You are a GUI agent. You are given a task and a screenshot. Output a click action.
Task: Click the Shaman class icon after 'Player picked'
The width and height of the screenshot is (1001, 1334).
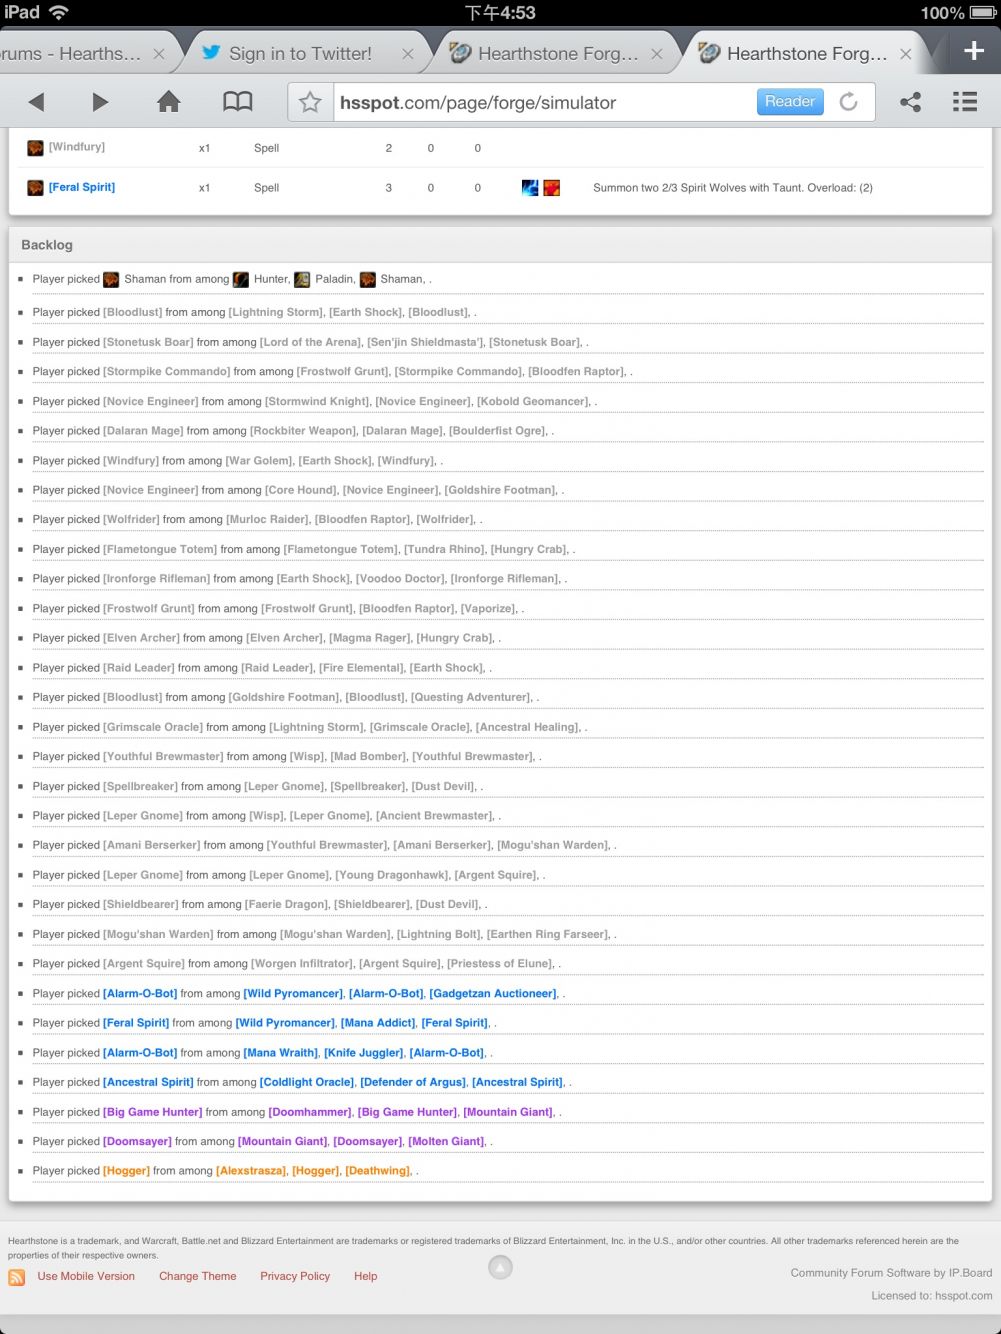(111, 280)
